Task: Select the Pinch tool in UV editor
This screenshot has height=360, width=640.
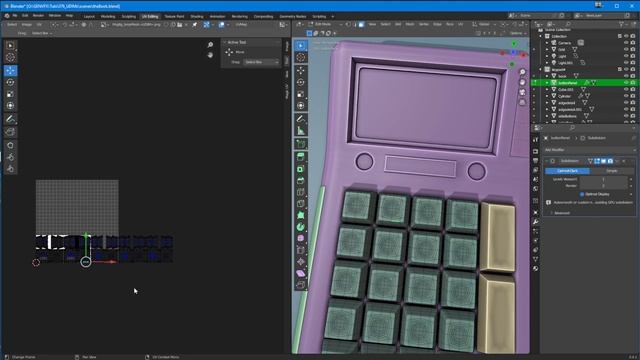Action: [x=11, y=169]
